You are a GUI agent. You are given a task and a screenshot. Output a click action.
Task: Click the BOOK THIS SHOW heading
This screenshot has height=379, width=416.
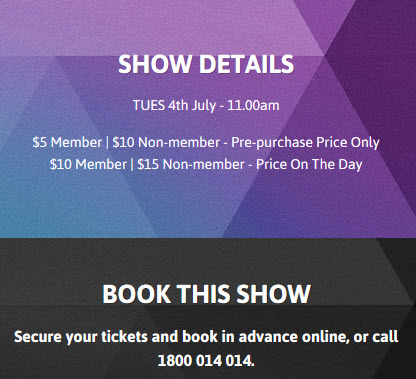coord(206,294)
